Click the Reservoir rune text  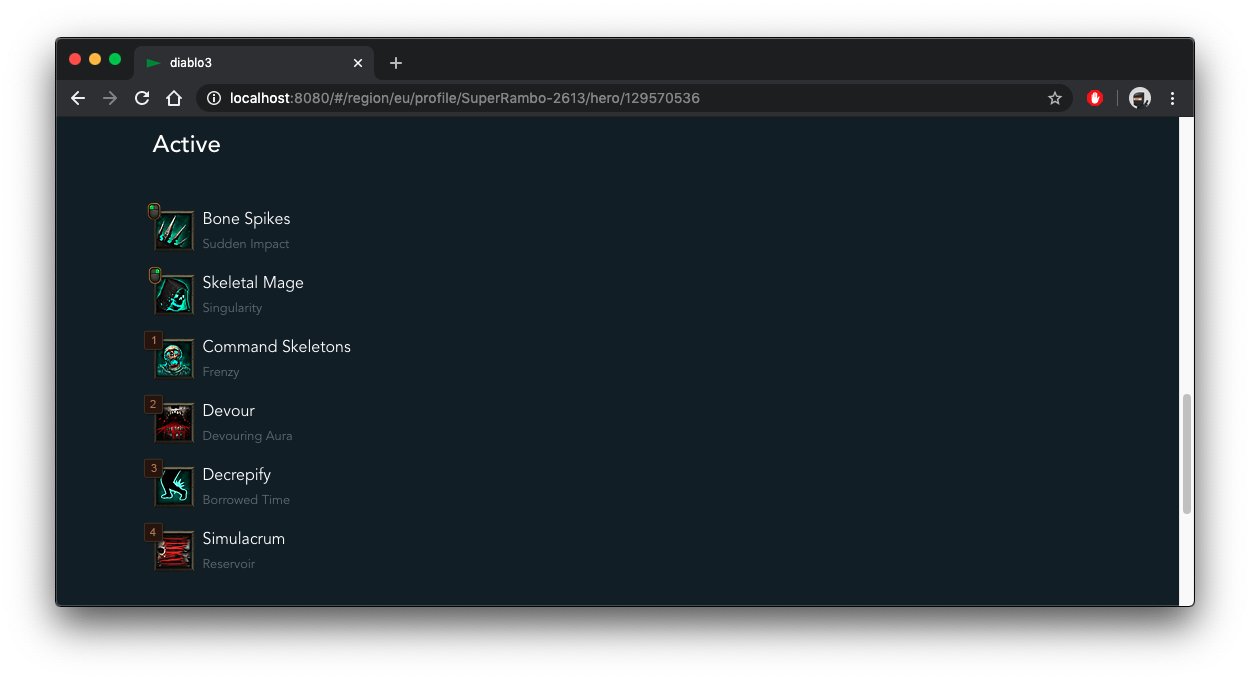click(228, 564)
